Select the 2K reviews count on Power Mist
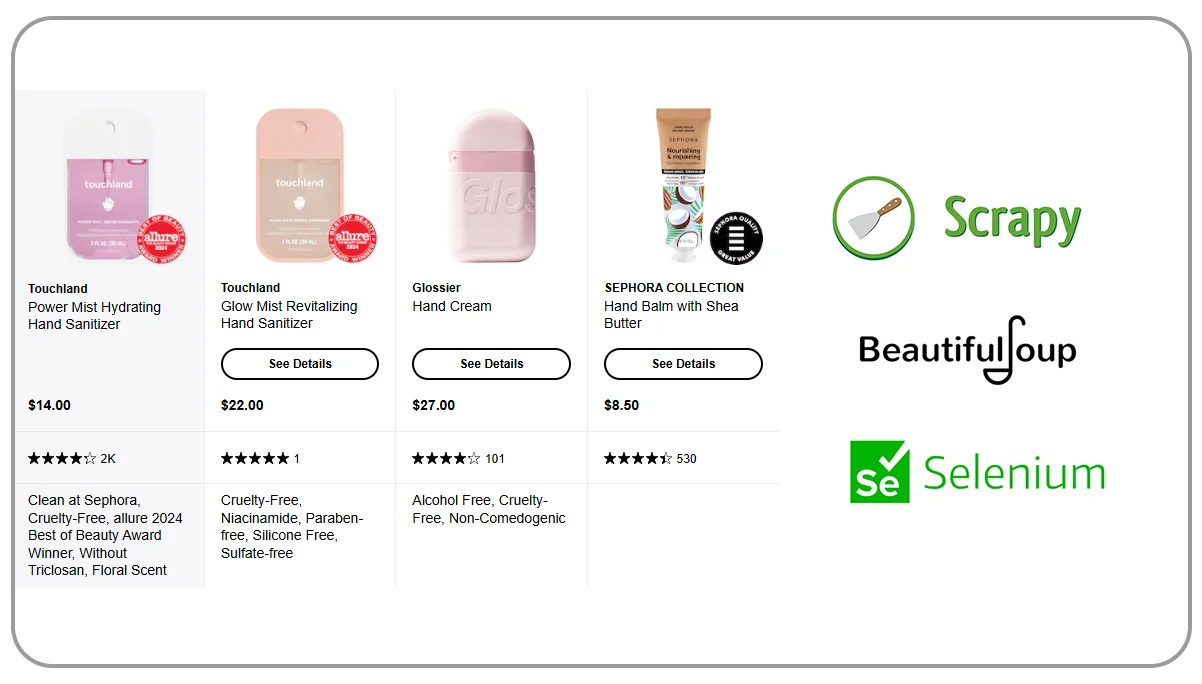1202x684 pixels. coord(108,458)
